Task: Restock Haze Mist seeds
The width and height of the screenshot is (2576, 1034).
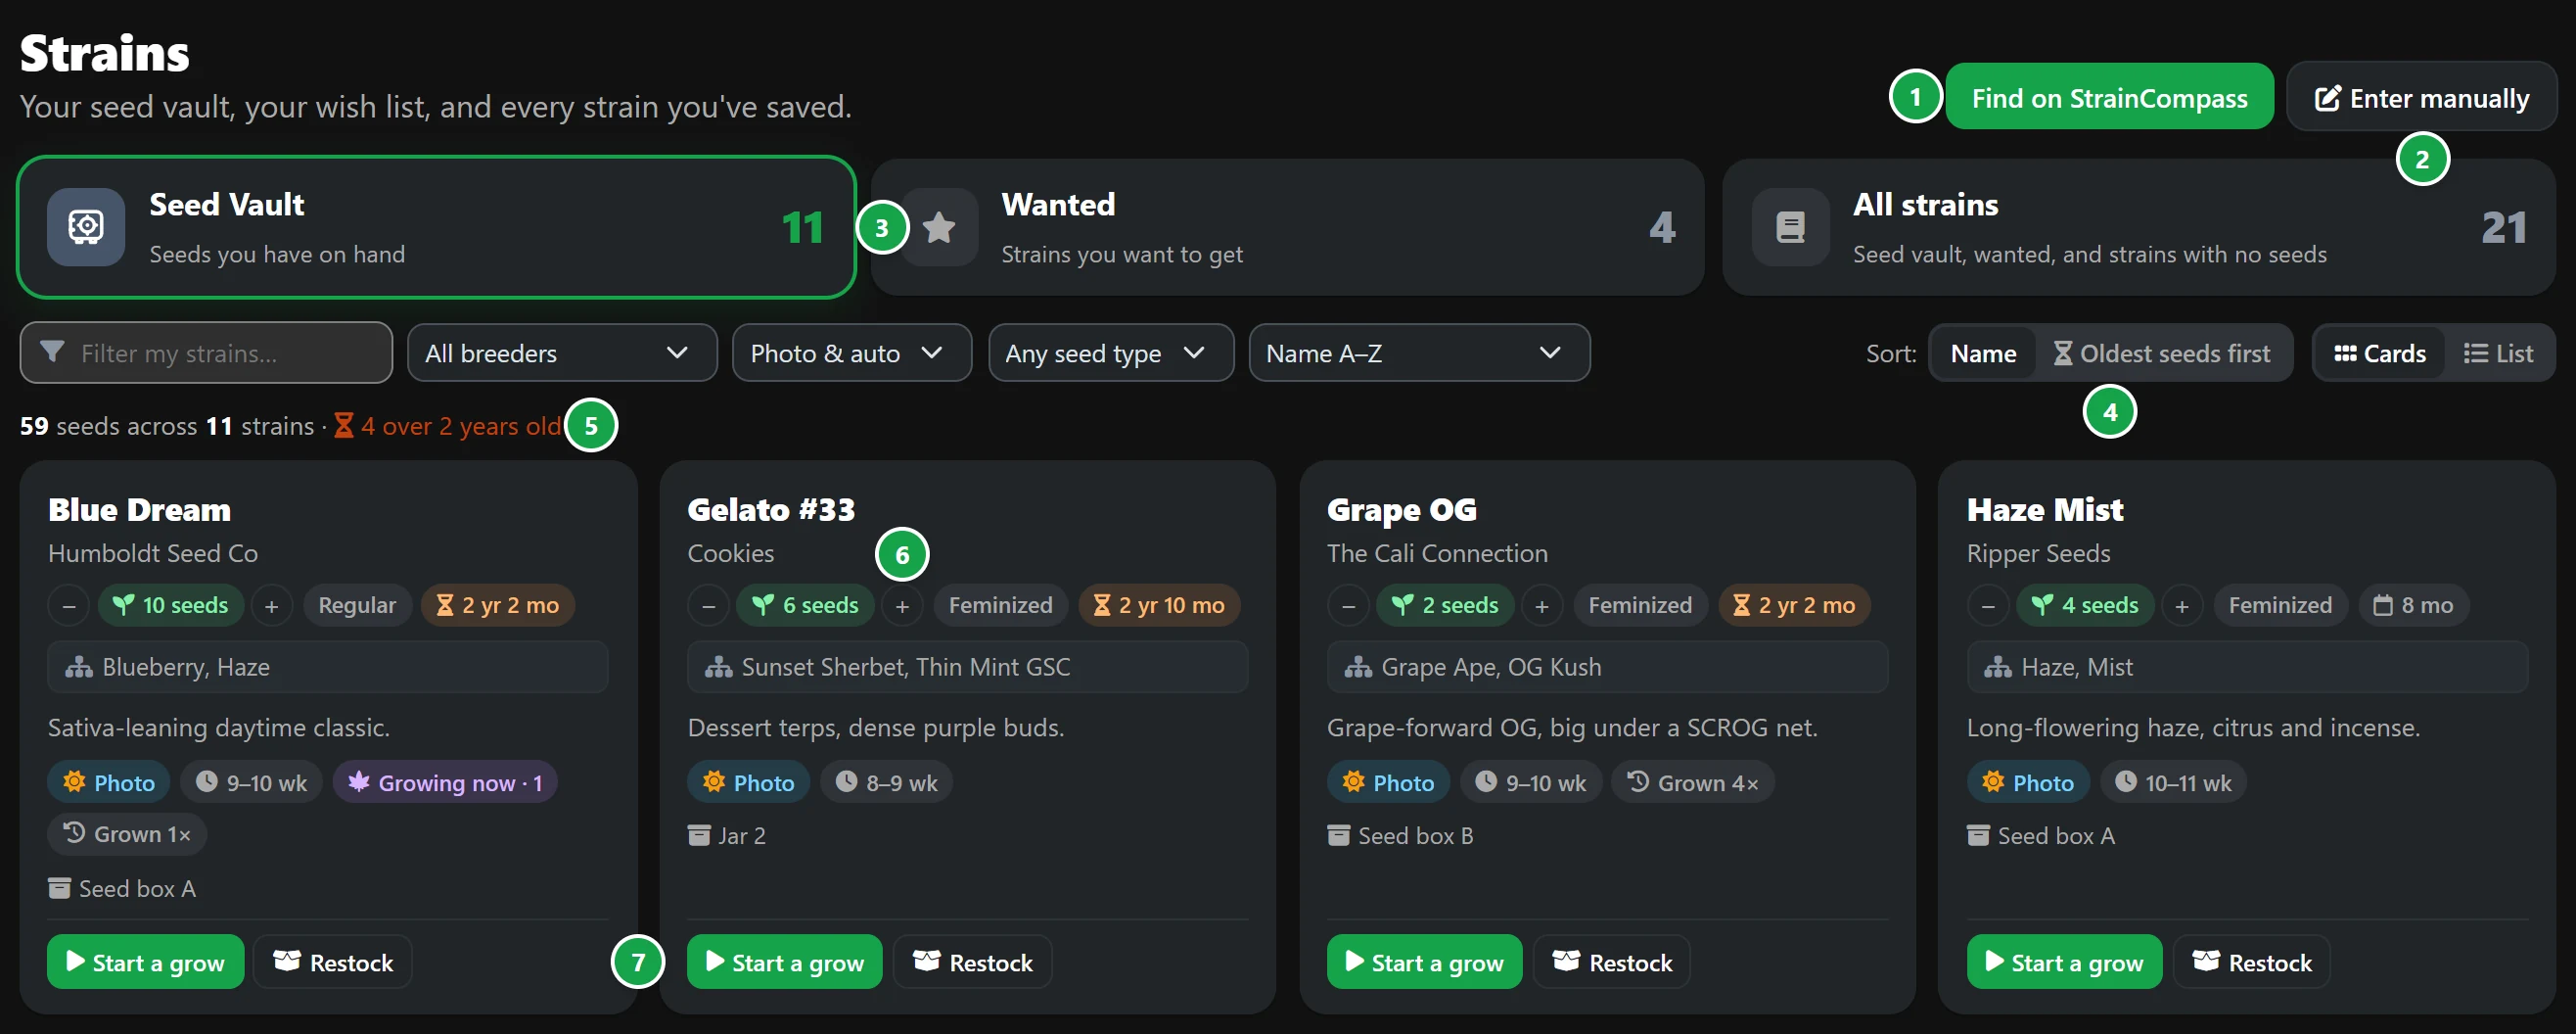Action: click(x=2251, y=962)
